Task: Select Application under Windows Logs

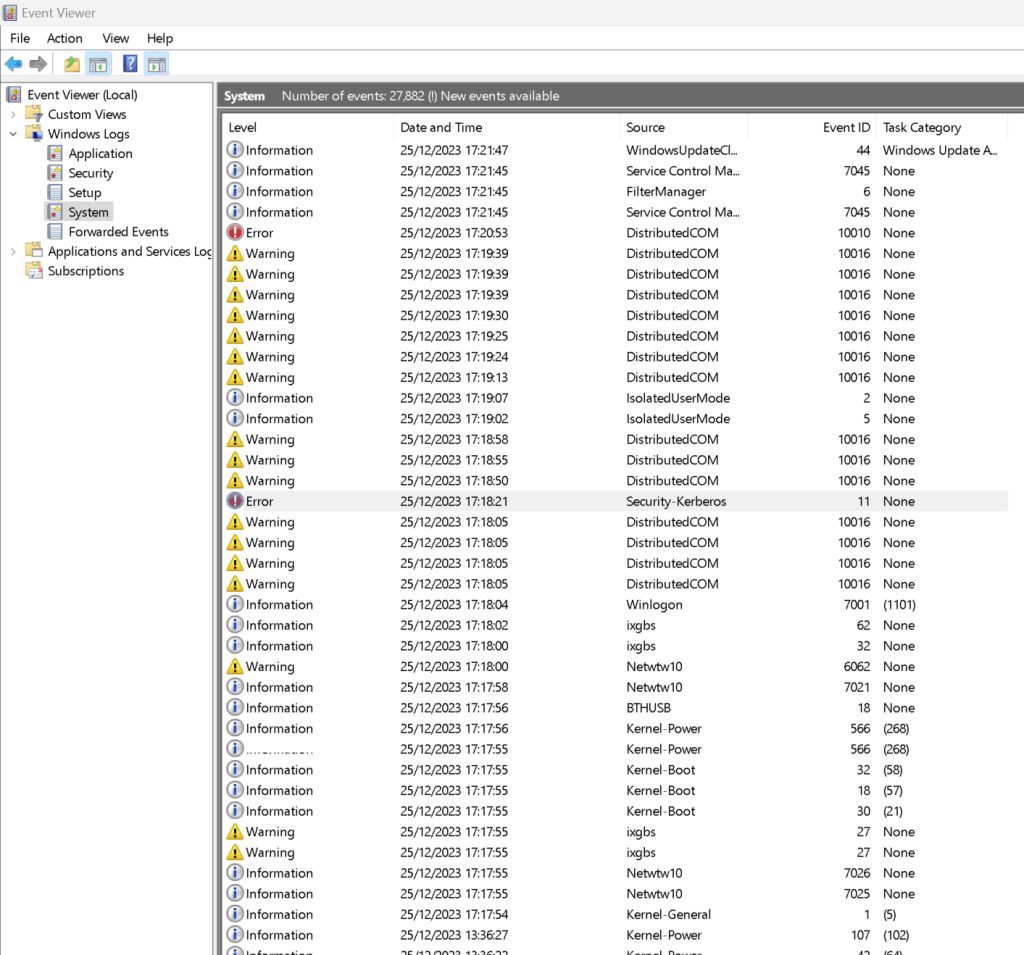Action: (x=101, y=154)
